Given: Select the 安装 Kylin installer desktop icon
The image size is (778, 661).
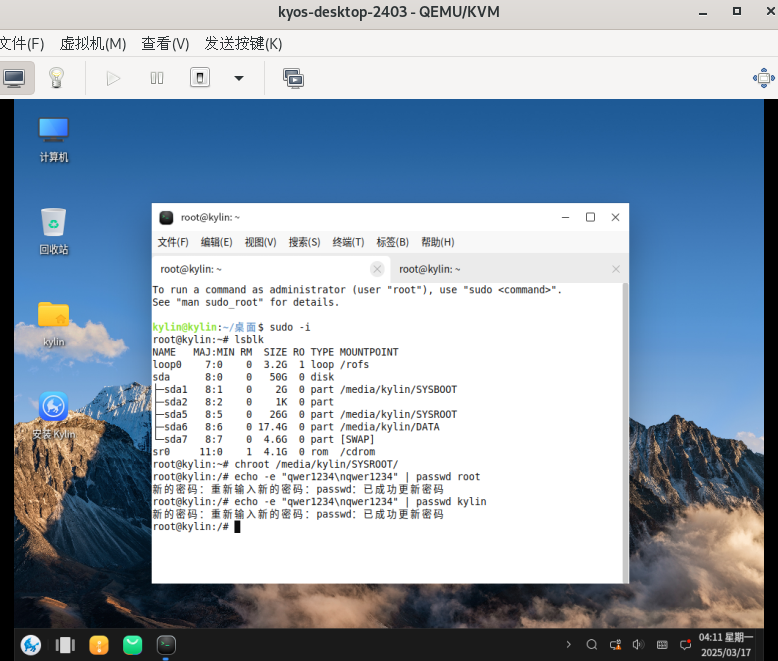Looking at the screenshot, I should pyautogui.click(x=54, y=416).
